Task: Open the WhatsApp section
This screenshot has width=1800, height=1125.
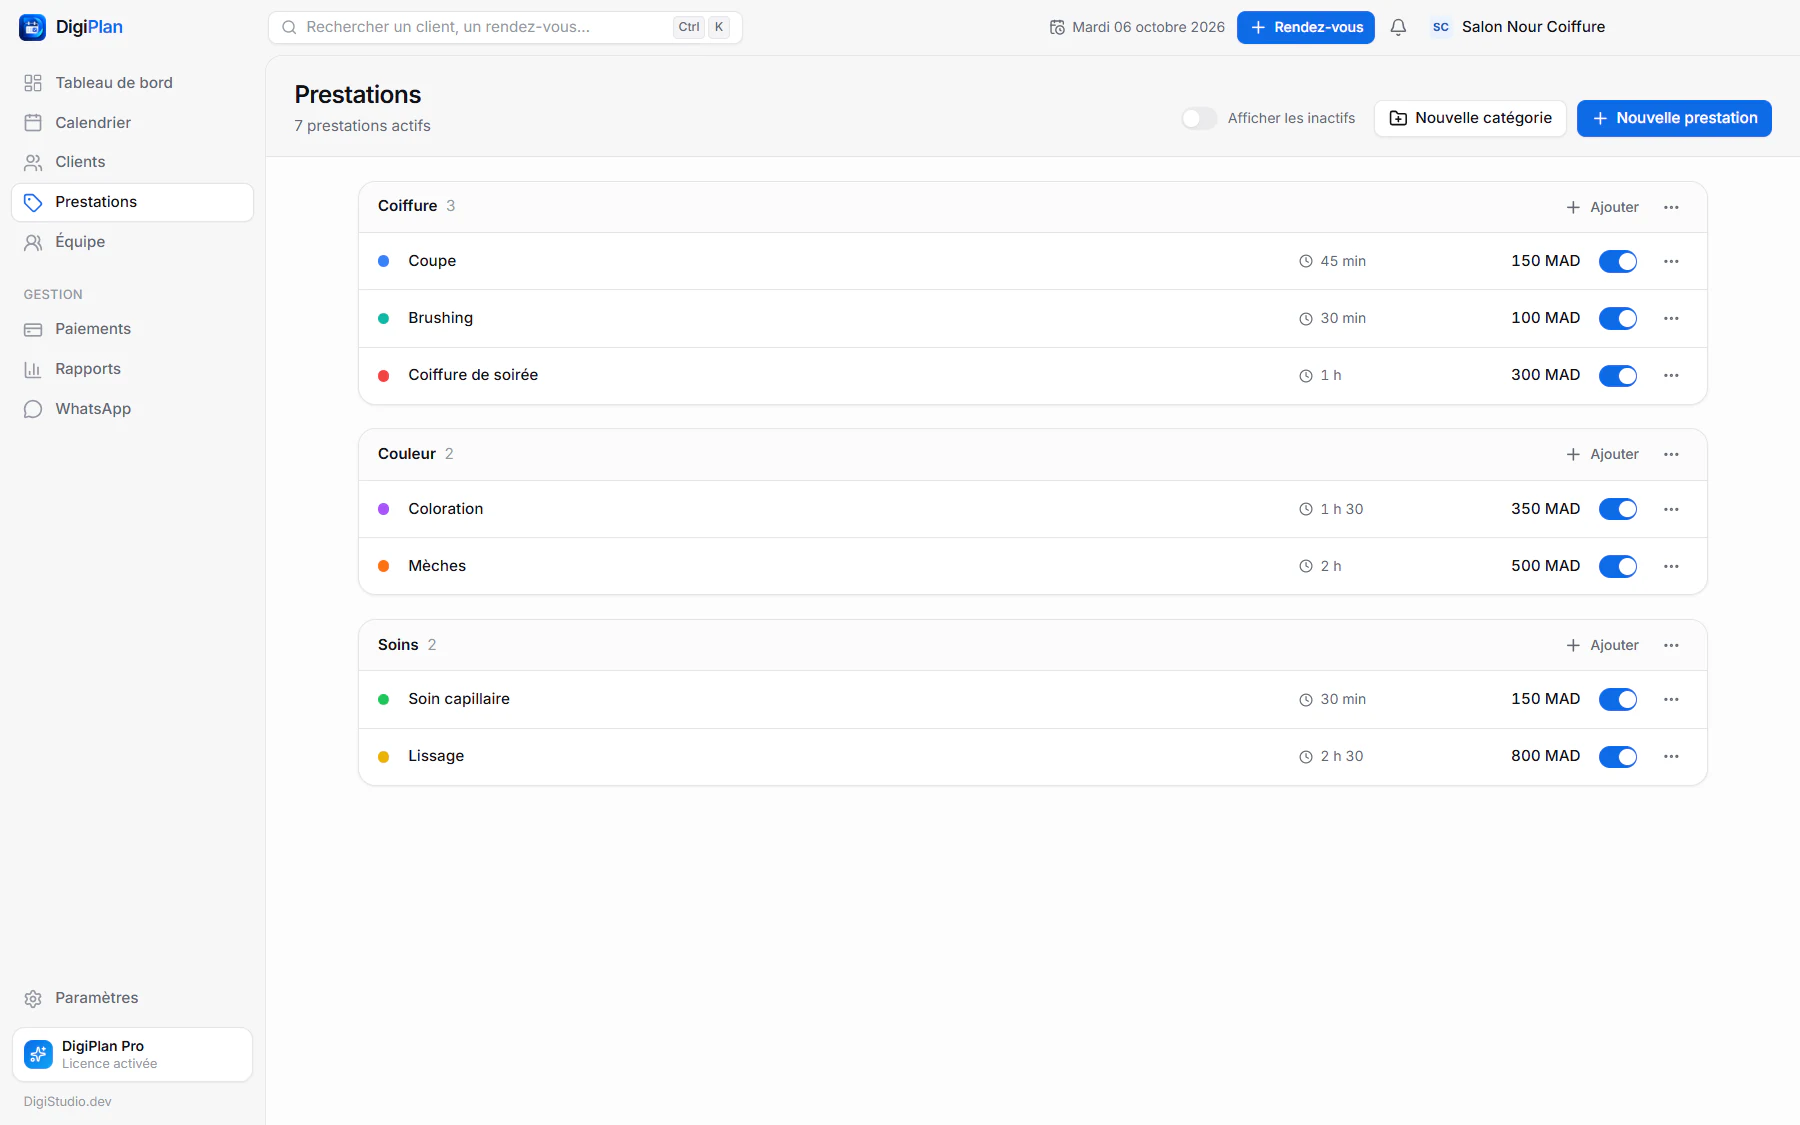Action: 132,409
